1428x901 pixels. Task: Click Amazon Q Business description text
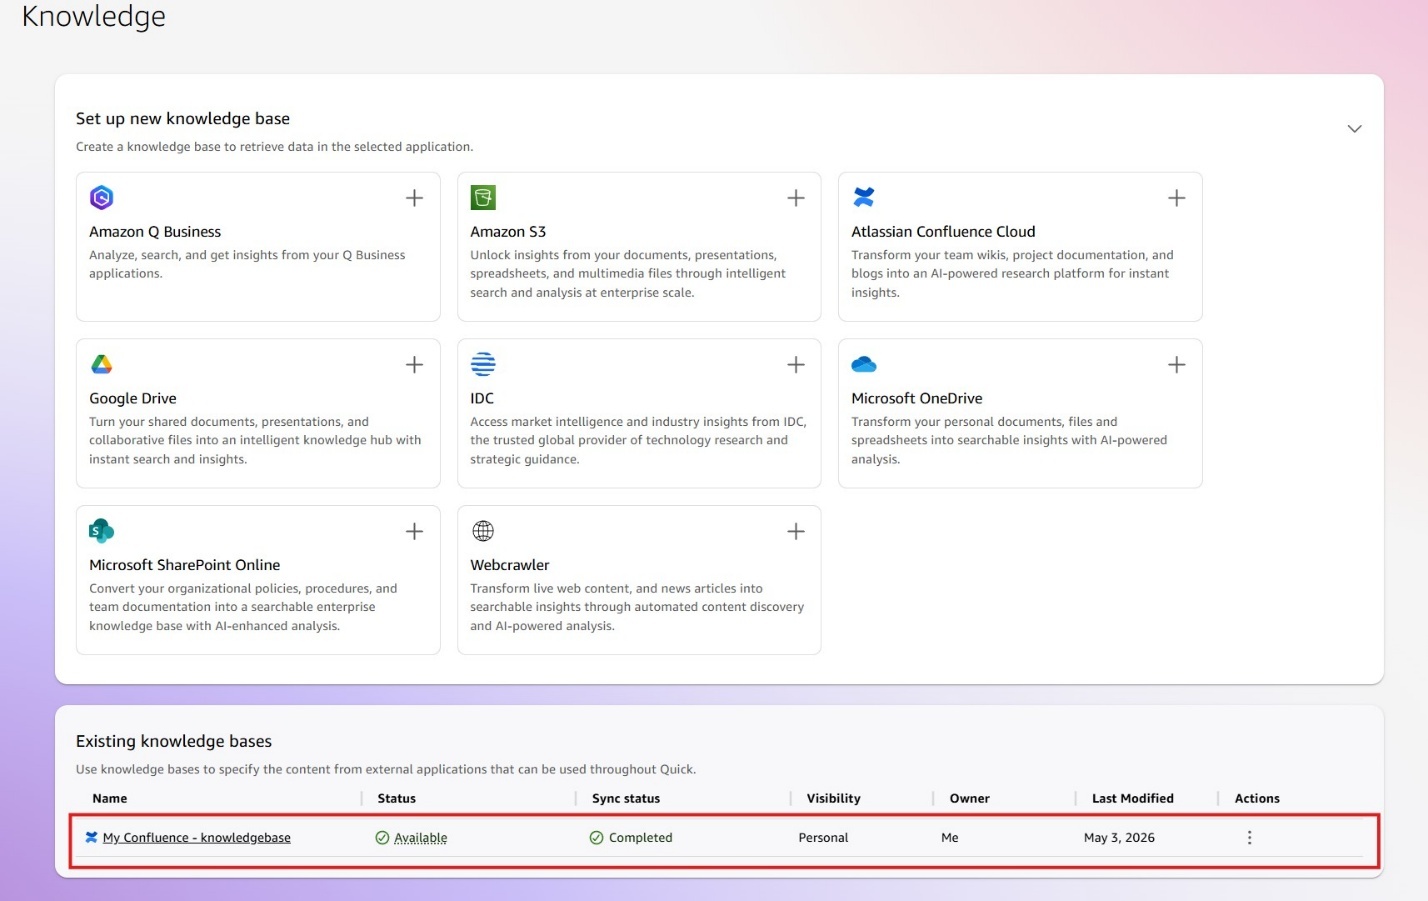click(x=247, y=264)
